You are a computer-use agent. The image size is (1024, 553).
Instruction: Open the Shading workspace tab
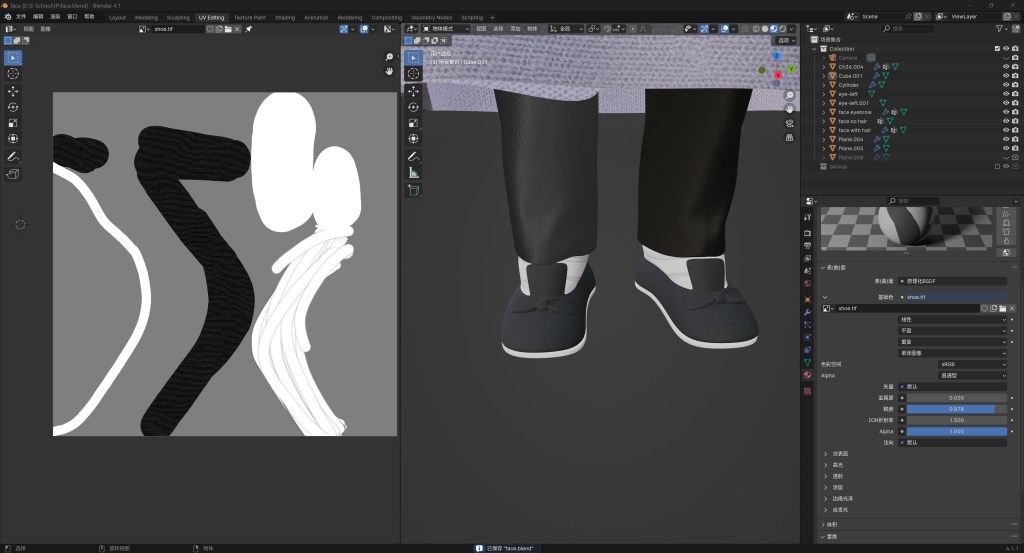point(285,17)
